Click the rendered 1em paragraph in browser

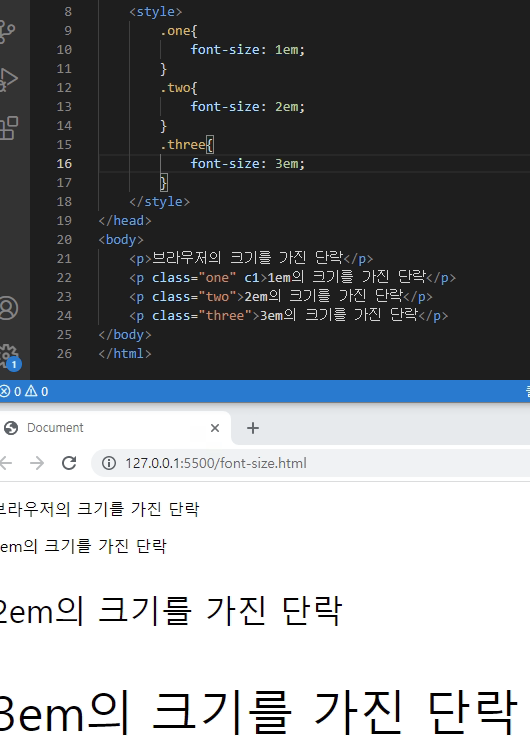[83, 546]
